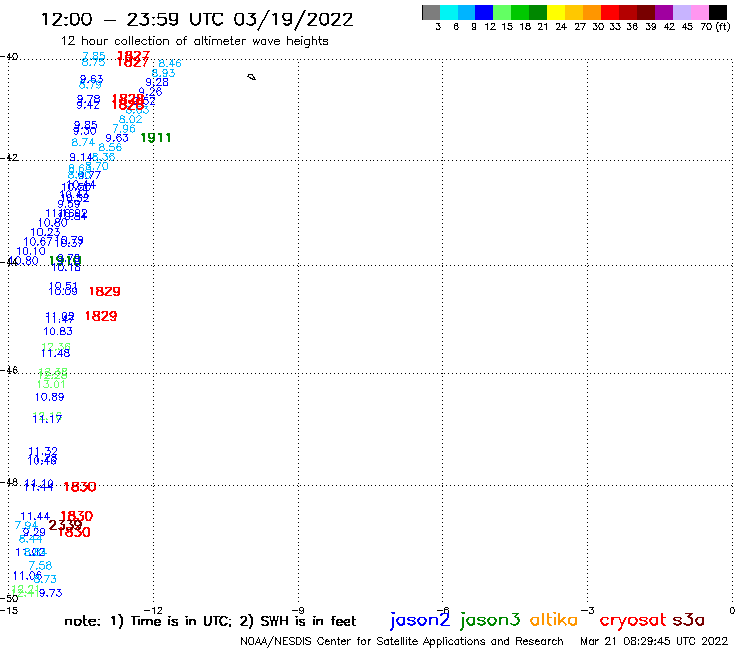Click the jason3 satellite legend label
Screen dimensions: 740x650
490,620
